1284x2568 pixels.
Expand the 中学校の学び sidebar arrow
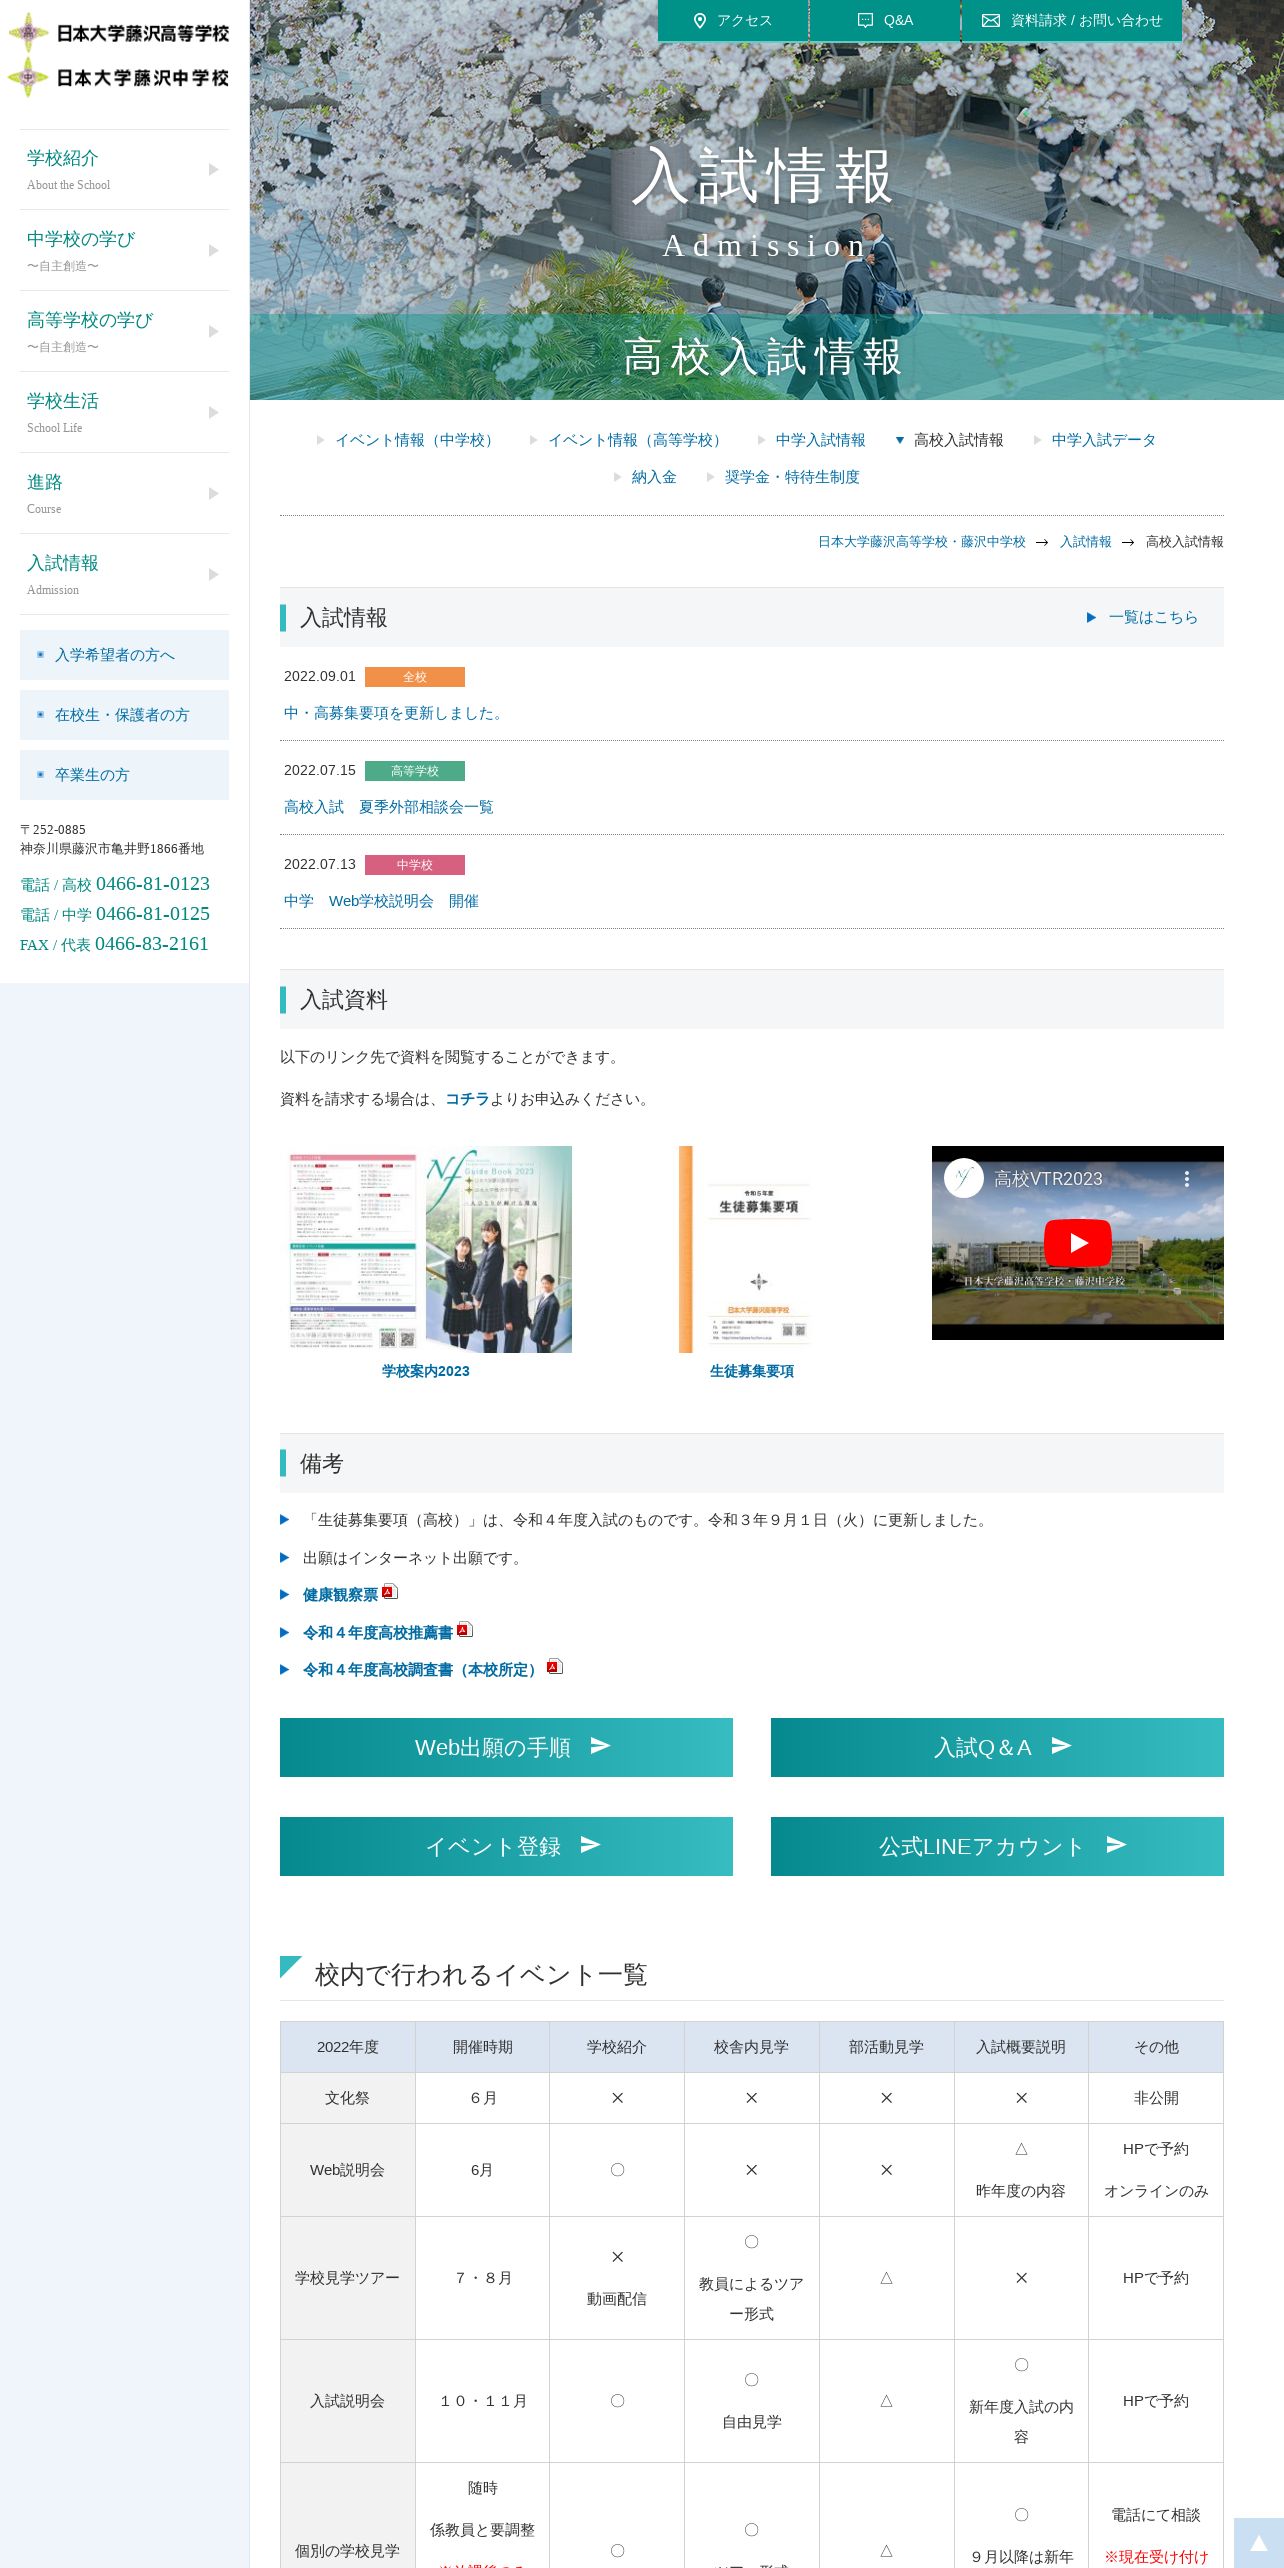(x=213, y=250)
